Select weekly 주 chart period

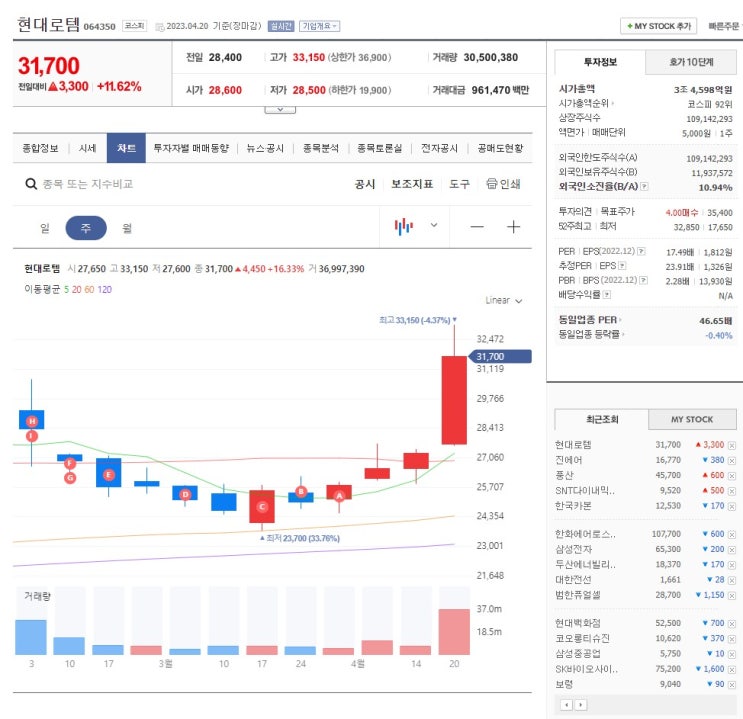[x=86, y=228]
